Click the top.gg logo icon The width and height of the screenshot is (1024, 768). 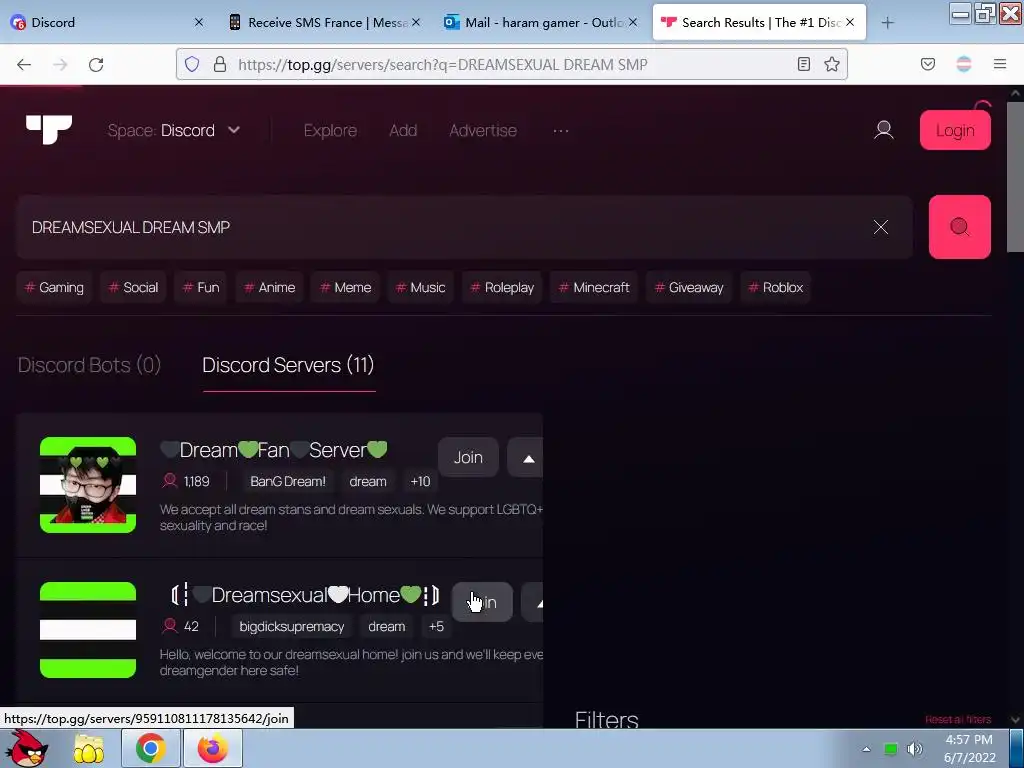coord(49,129)
